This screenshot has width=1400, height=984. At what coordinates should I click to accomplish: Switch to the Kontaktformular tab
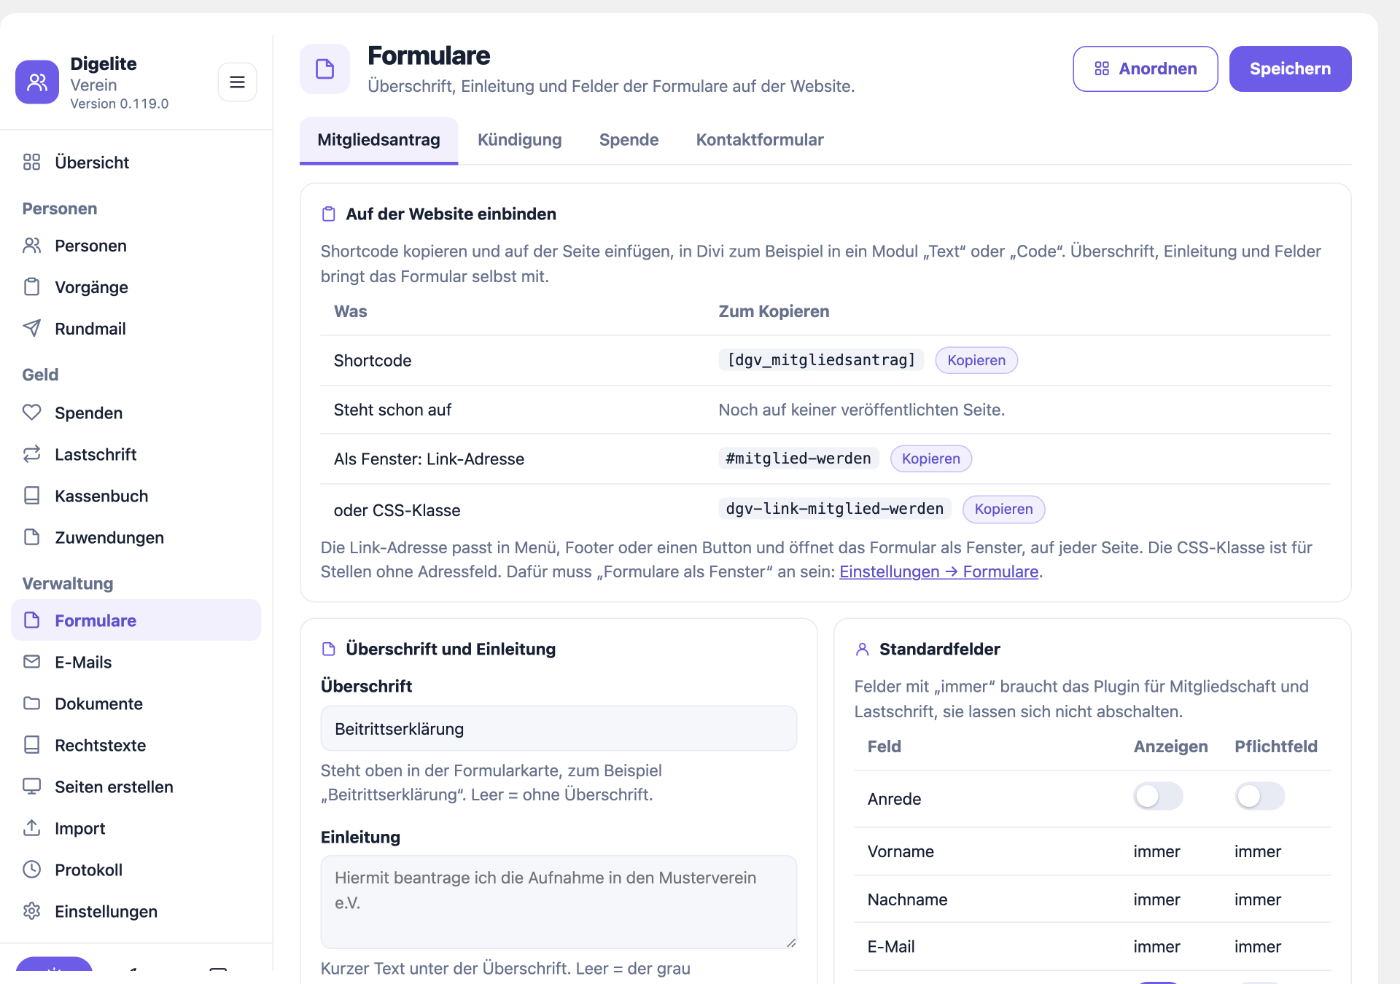tap(760, 140)
